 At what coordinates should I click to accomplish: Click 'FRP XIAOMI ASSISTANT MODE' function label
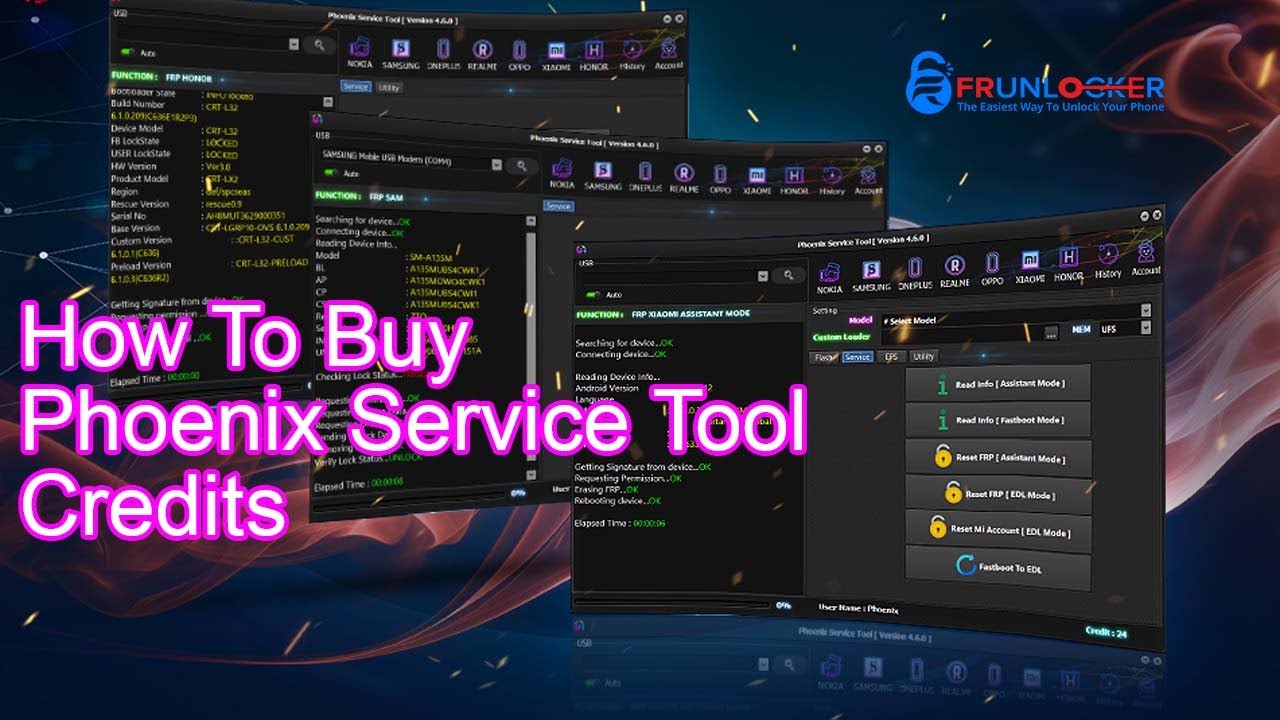(x=689, y=313)
